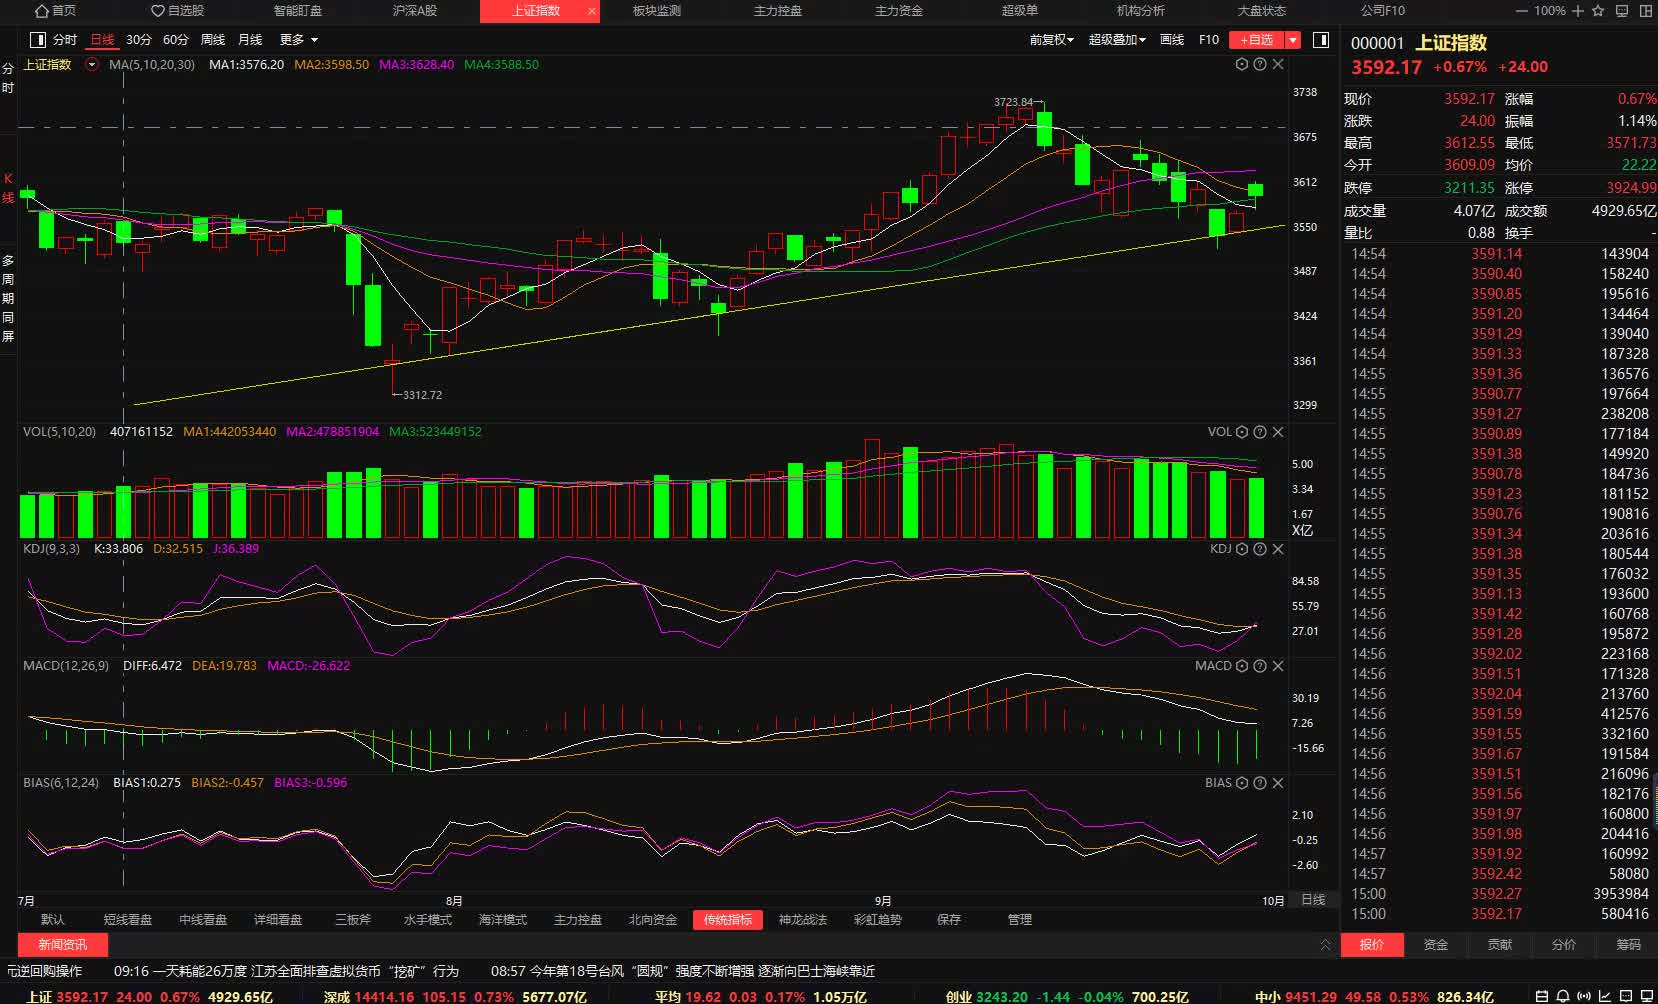Add stock with +自选 button
Viewport: 1658px width, 1004px height.
coord(1257,40)
